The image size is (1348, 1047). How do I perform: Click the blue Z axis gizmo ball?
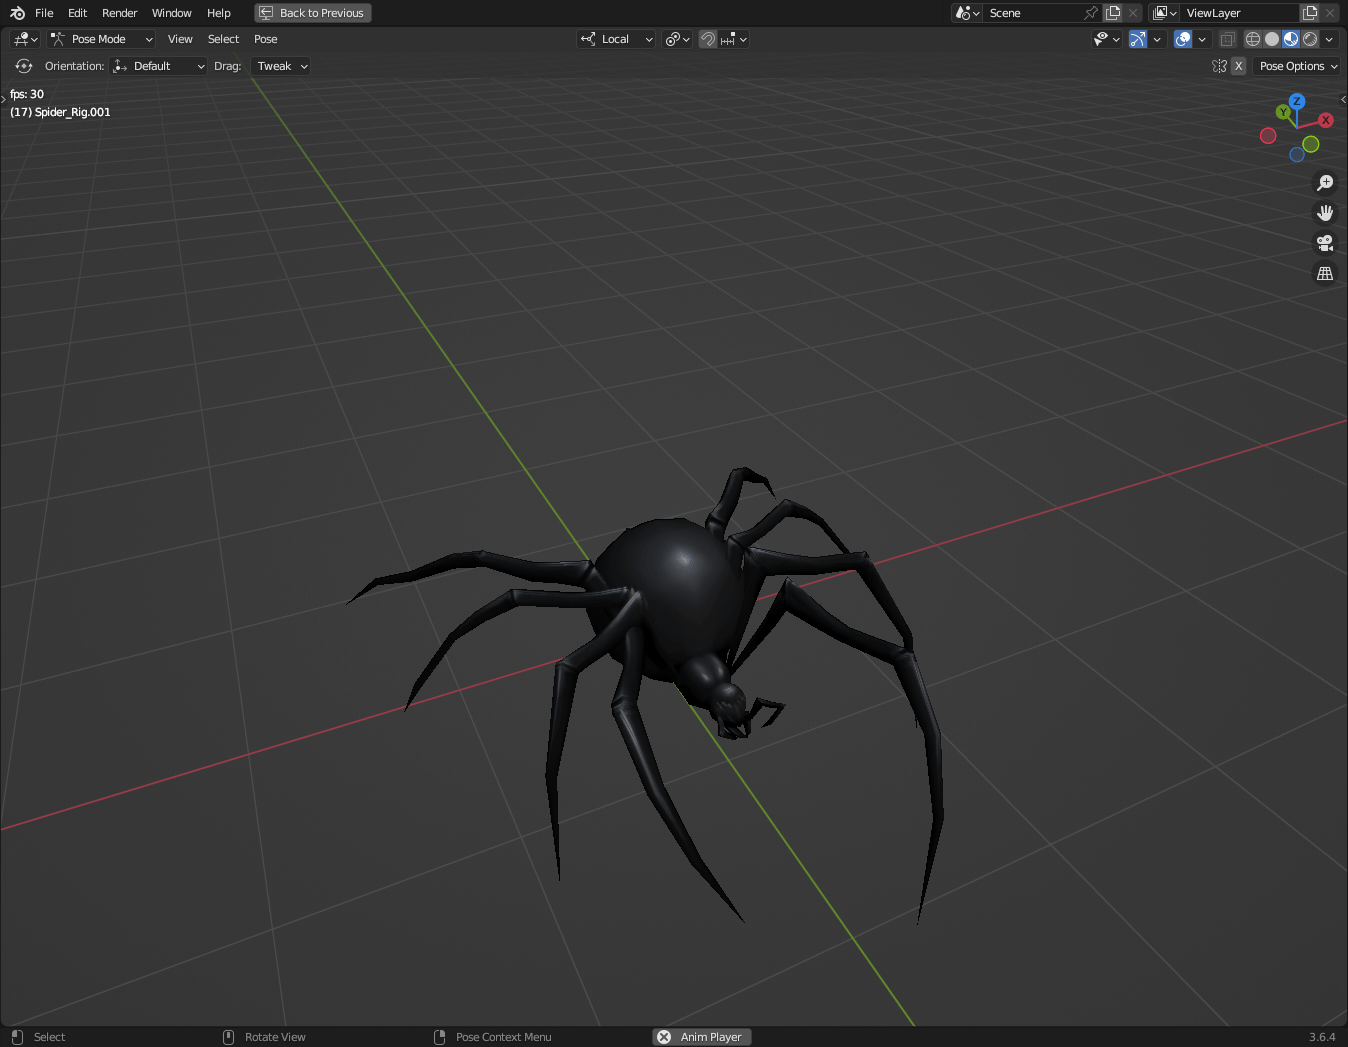click(1297, 101)
